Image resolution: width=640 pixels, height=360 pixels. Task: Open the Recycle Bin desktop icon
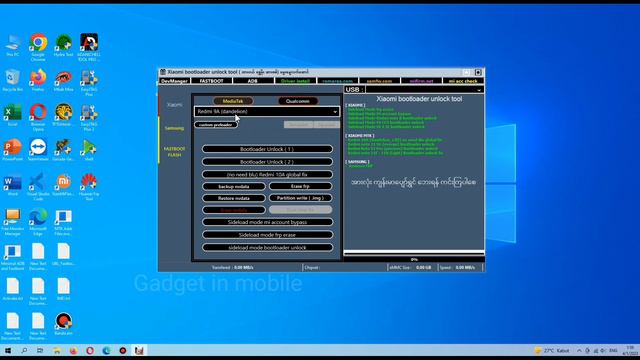13,80
